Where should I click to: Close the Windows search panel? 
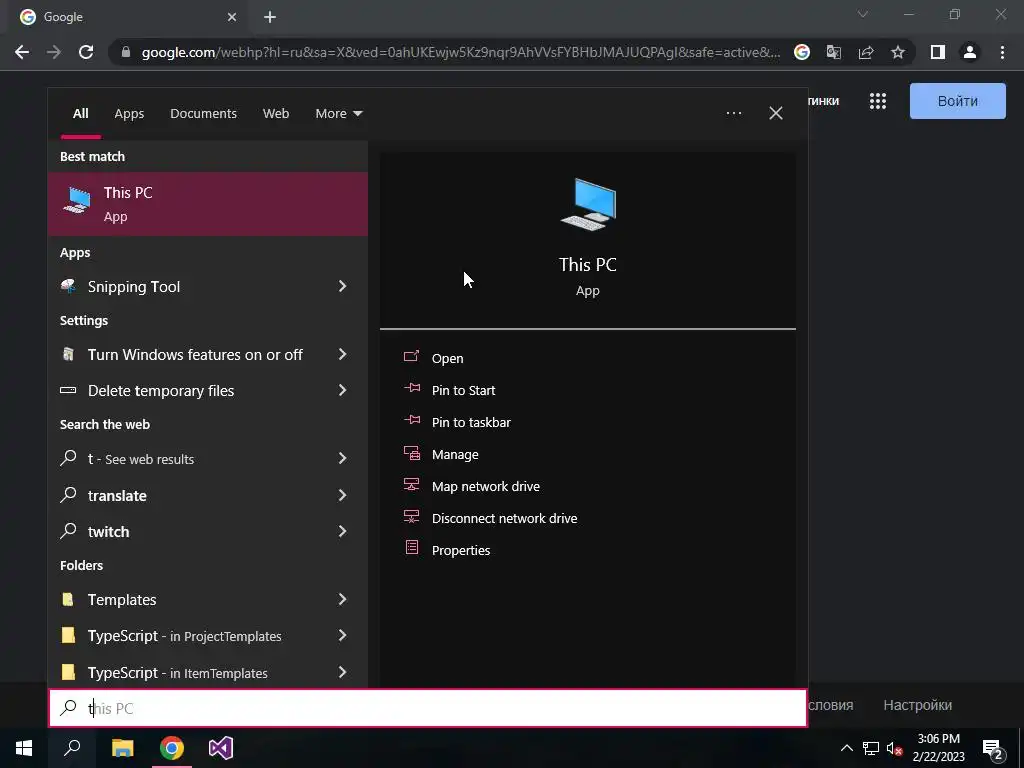point(776,113)
